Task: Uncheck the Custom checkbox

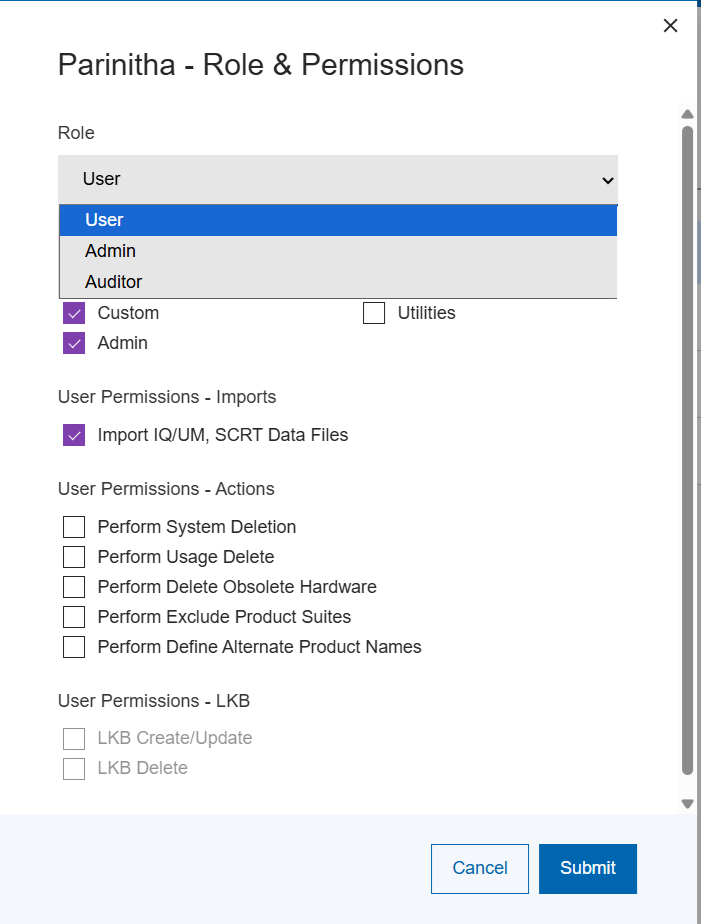Action: coord(74,313)
